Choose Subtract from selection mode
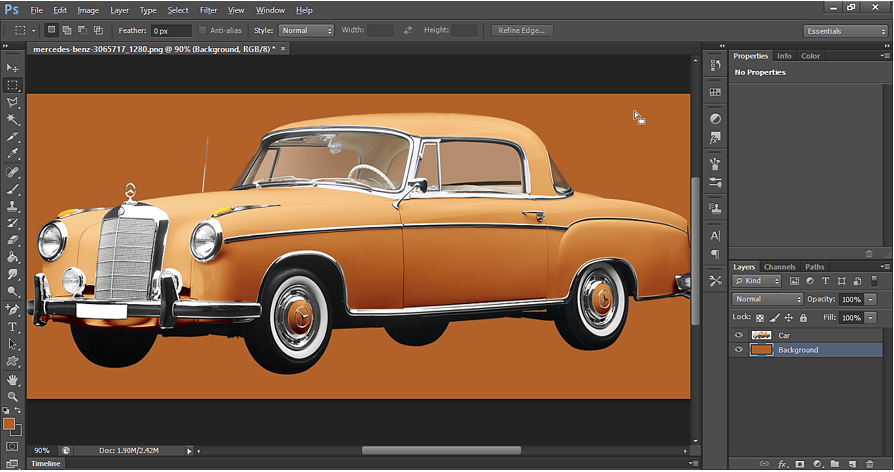 (x=83, y=30)
